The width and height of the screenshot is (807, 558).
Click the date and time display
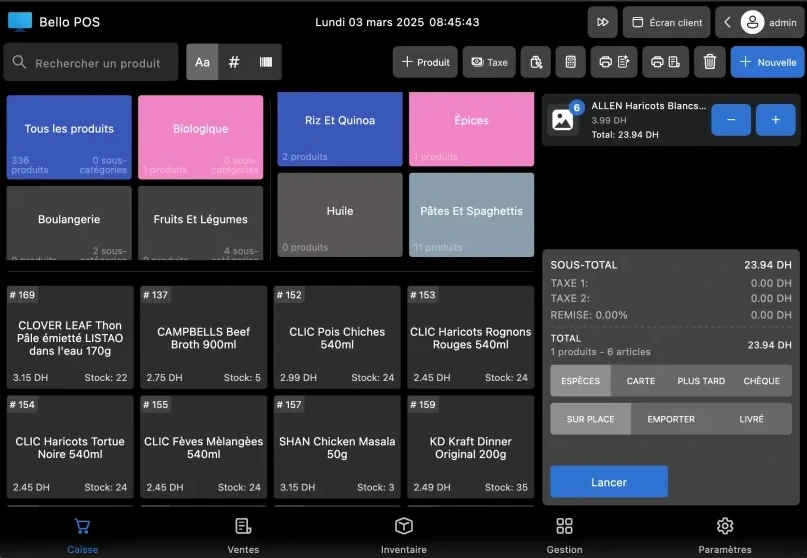[x=397, y=22]
